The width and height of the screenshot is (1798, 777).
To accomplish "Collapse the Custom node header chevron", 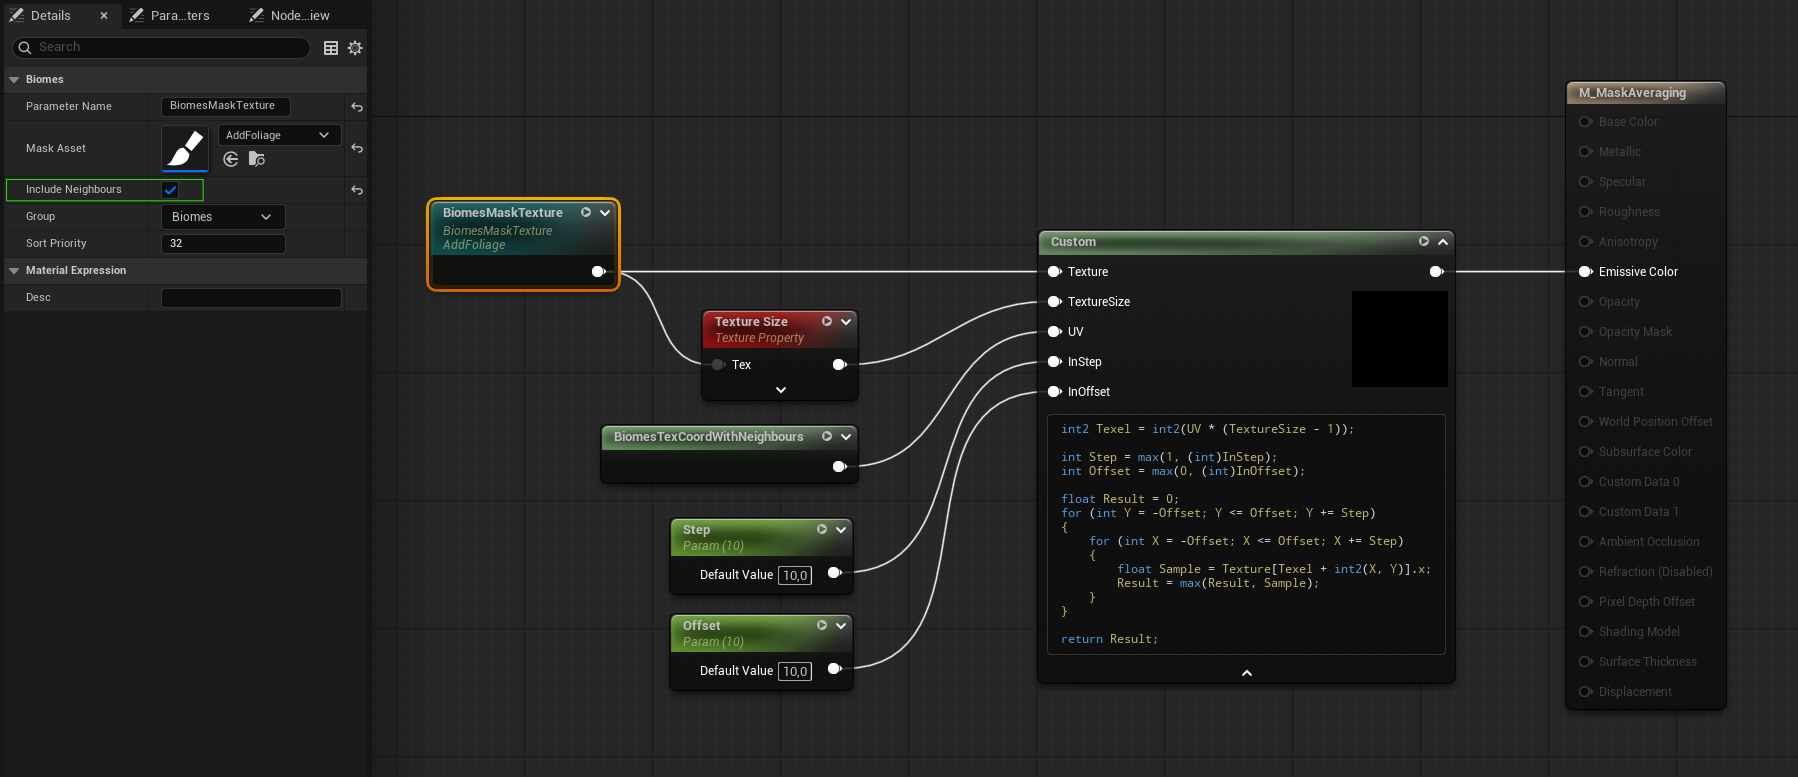I will pos(1443,241).
